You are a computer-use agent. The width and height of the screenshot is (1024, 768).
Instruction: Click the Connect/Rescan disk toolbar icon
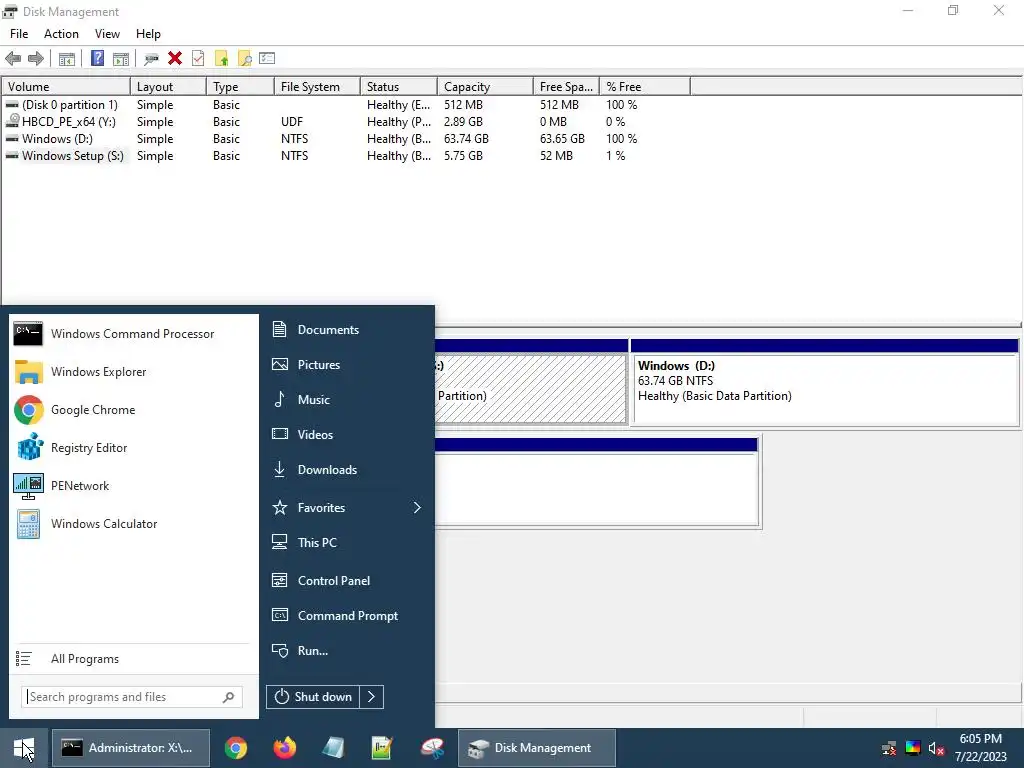click(x=152, y=59)
